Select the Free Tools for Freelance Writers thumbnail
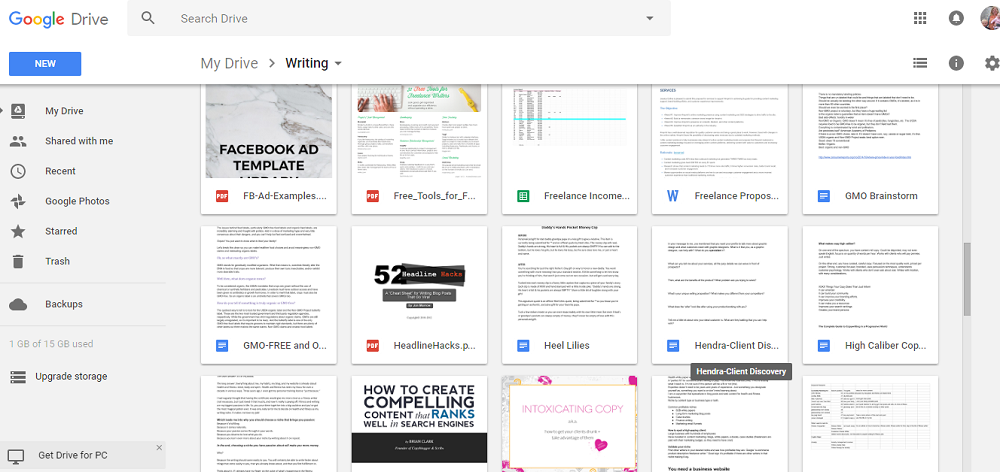 [419, 131]
